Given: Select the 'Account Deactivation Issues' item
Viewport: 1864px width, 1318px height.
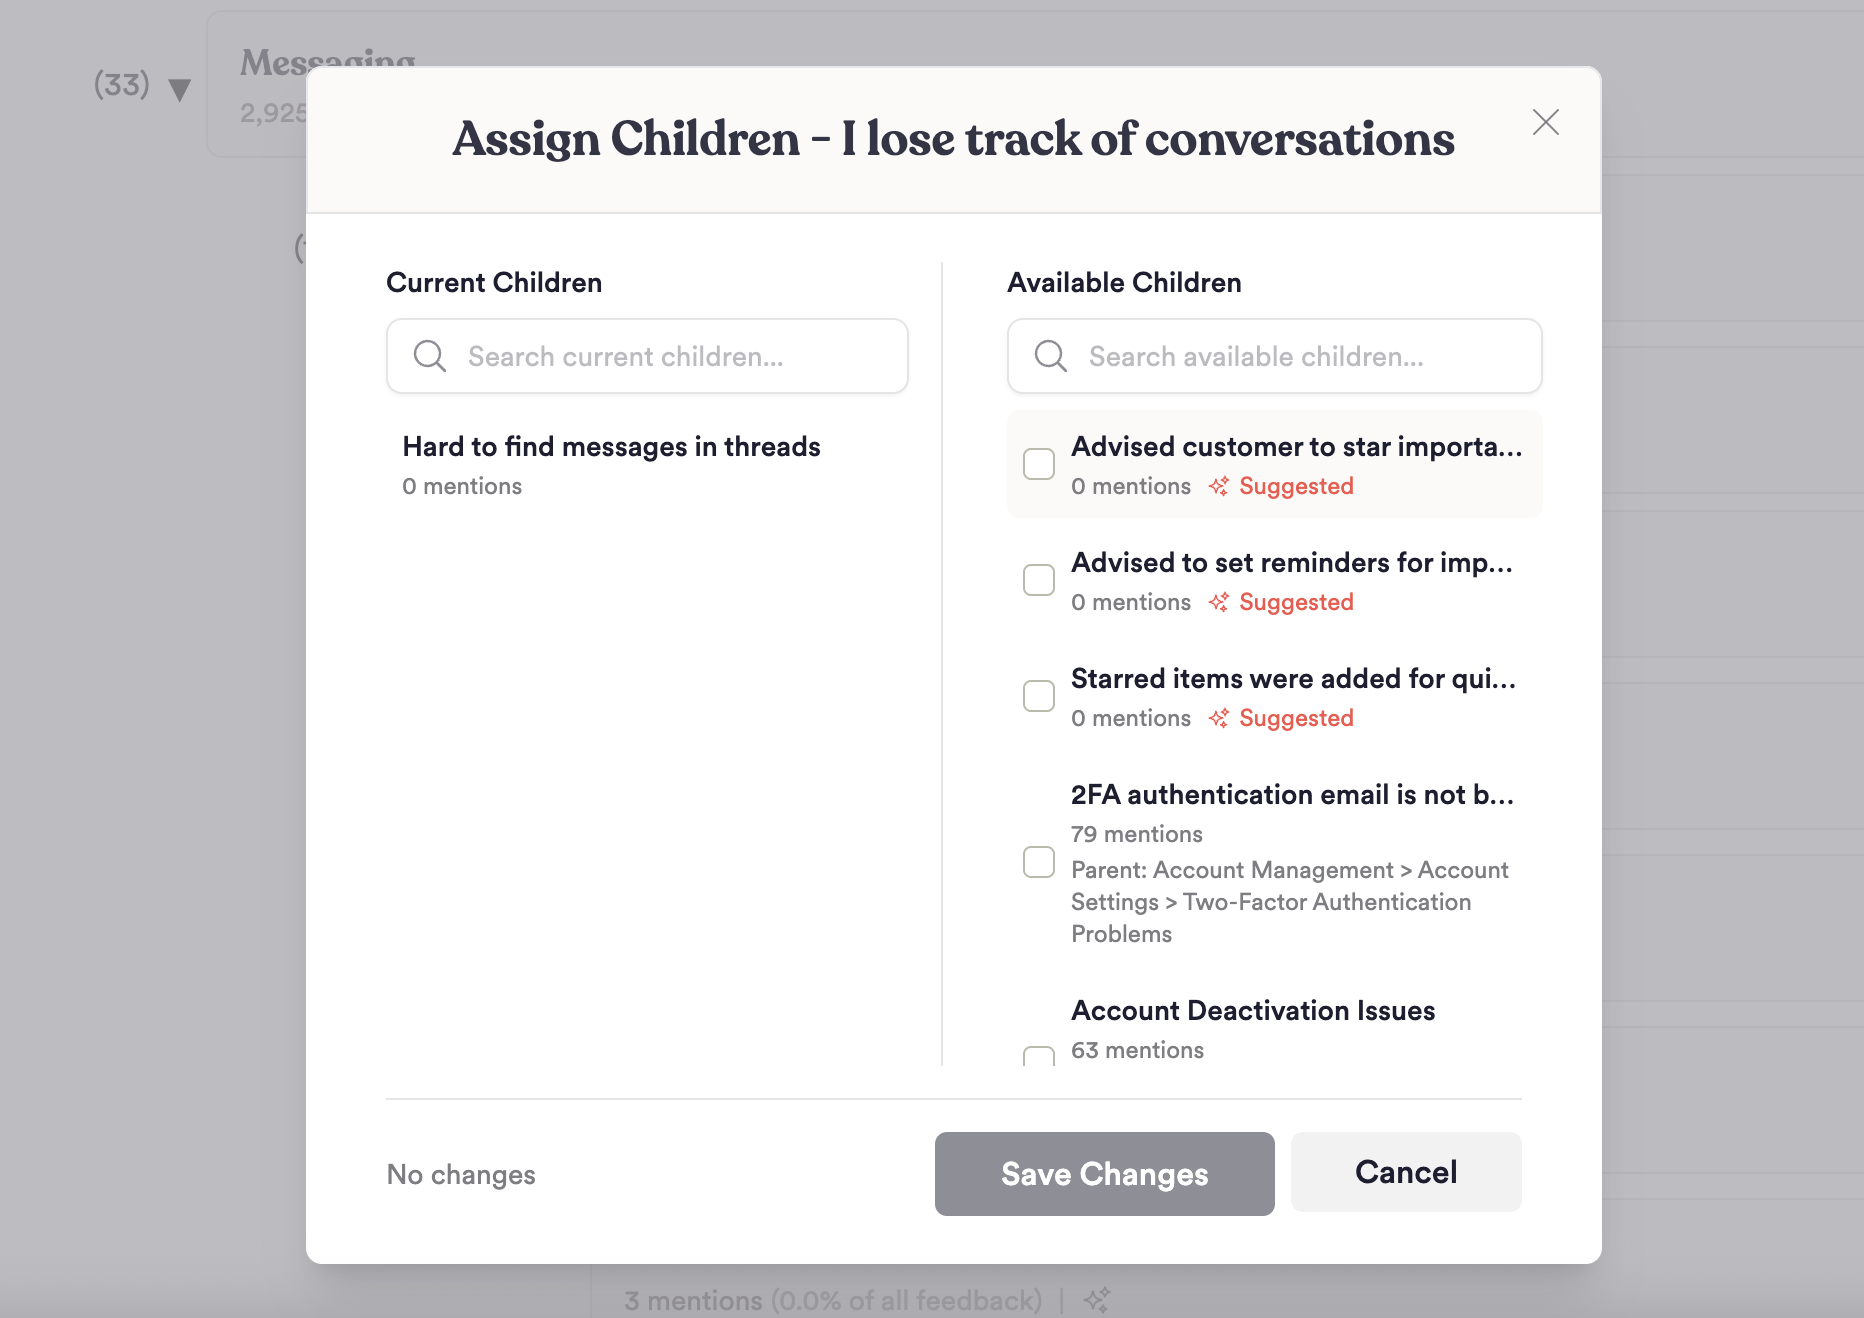Looking at the screenshot, I should tap(1253, 1011).
